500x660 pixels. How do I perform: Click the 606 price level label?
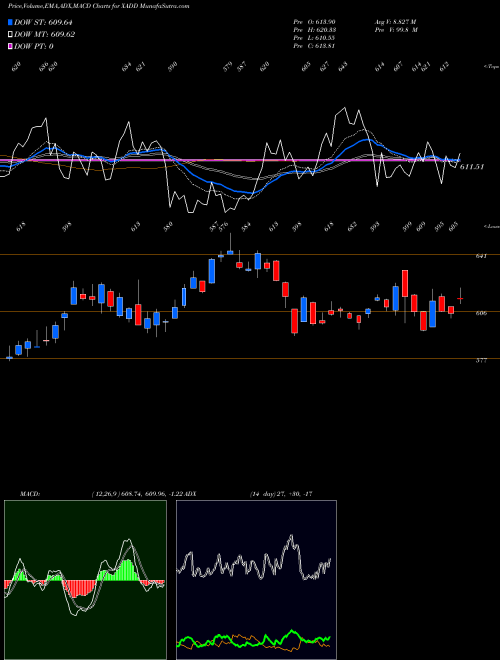[x=482, y=313]
